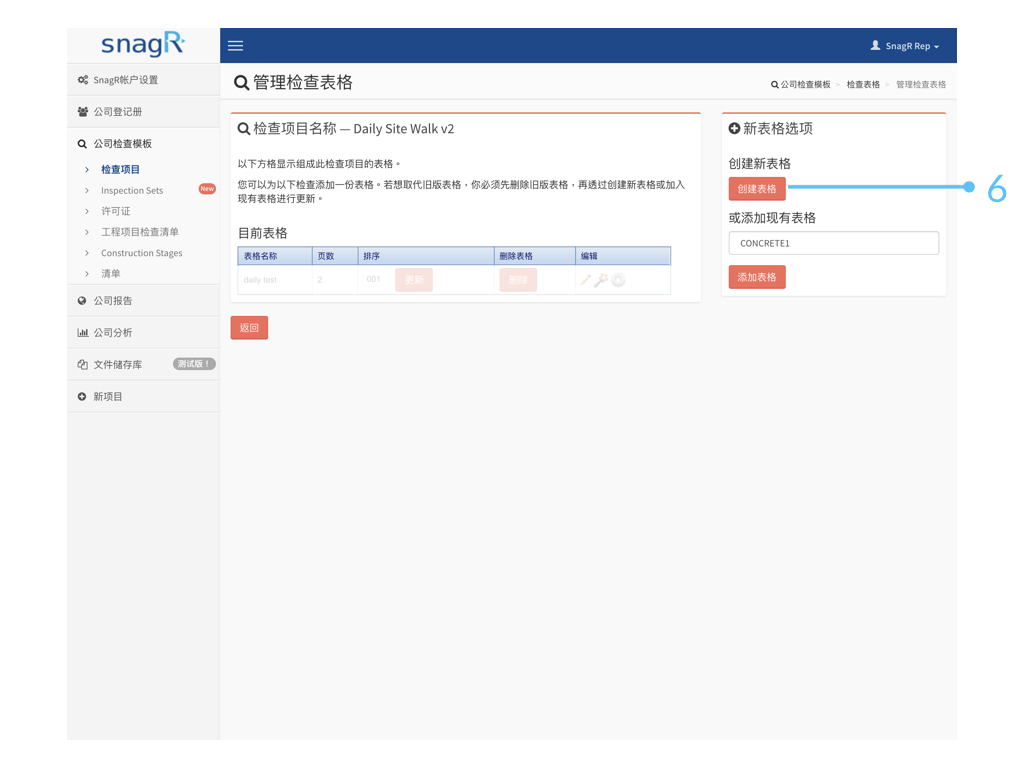Click the 排序 column header

point(426,256)
